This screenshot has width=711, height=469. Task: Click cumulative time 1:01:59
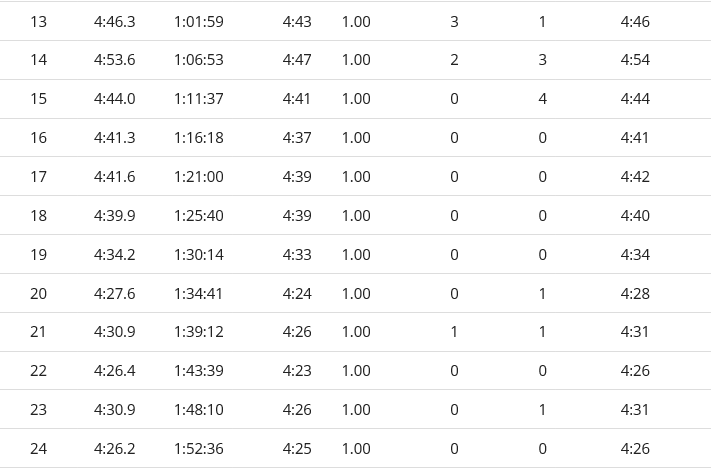pyautogui.click(x=199, y=22)
